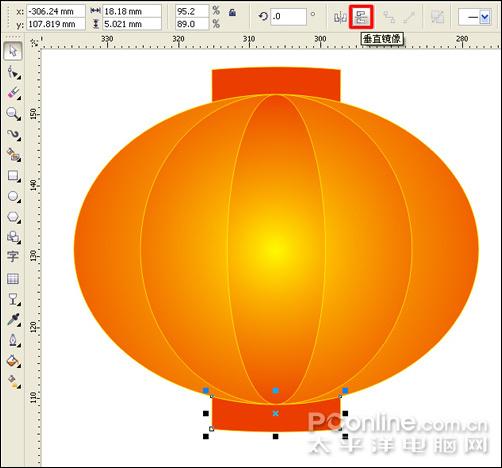The height and width of the screenshot is (468, 502).
Task: Activate the Zoom magnifier tool
Action: pos(13,114)
